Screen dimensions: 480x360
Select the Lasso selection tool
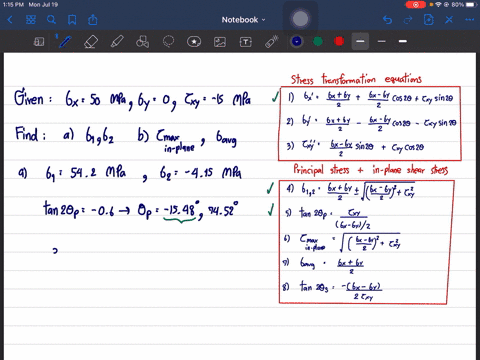point(168,42)
